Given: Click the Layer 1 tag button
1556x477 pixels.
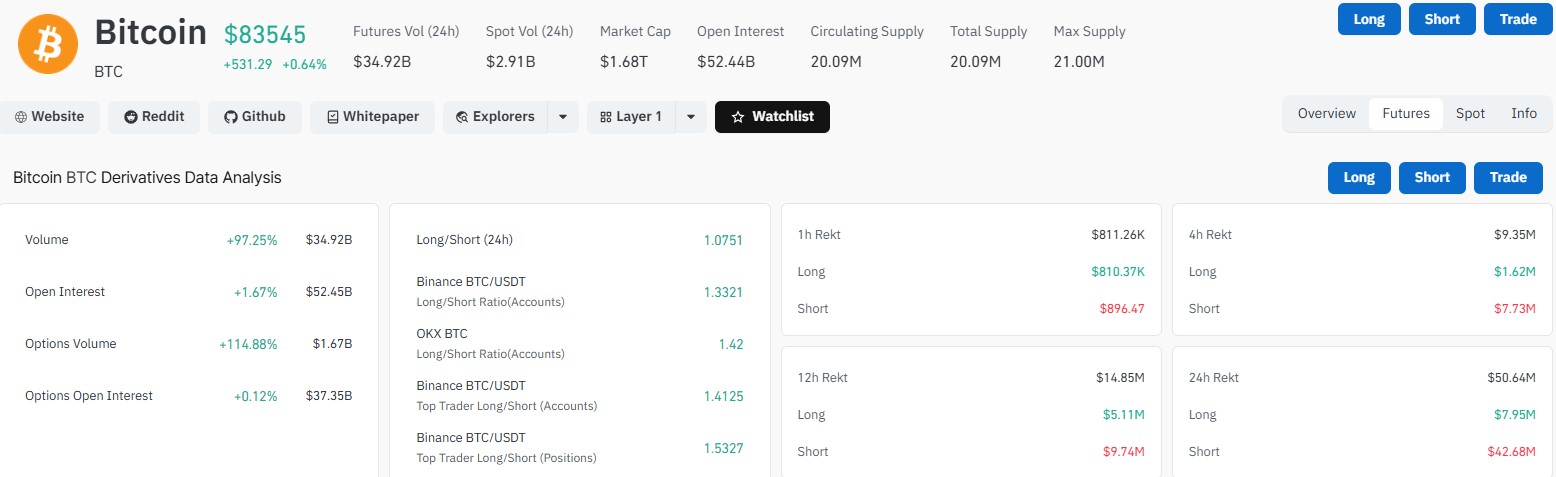Looking at the screenshot, I should point(631,117).
